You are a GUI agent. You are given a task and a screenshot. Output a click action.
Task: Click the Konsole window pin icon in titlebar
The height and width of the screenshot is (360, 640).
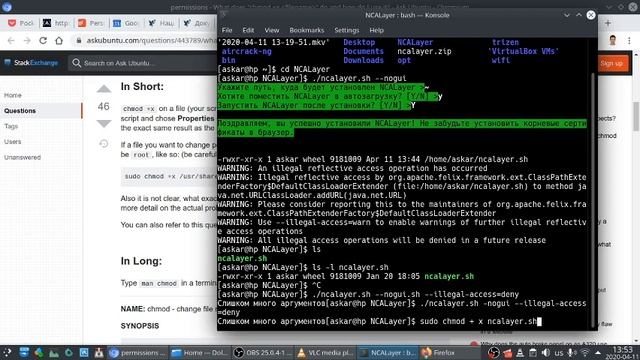click(224, 15)
